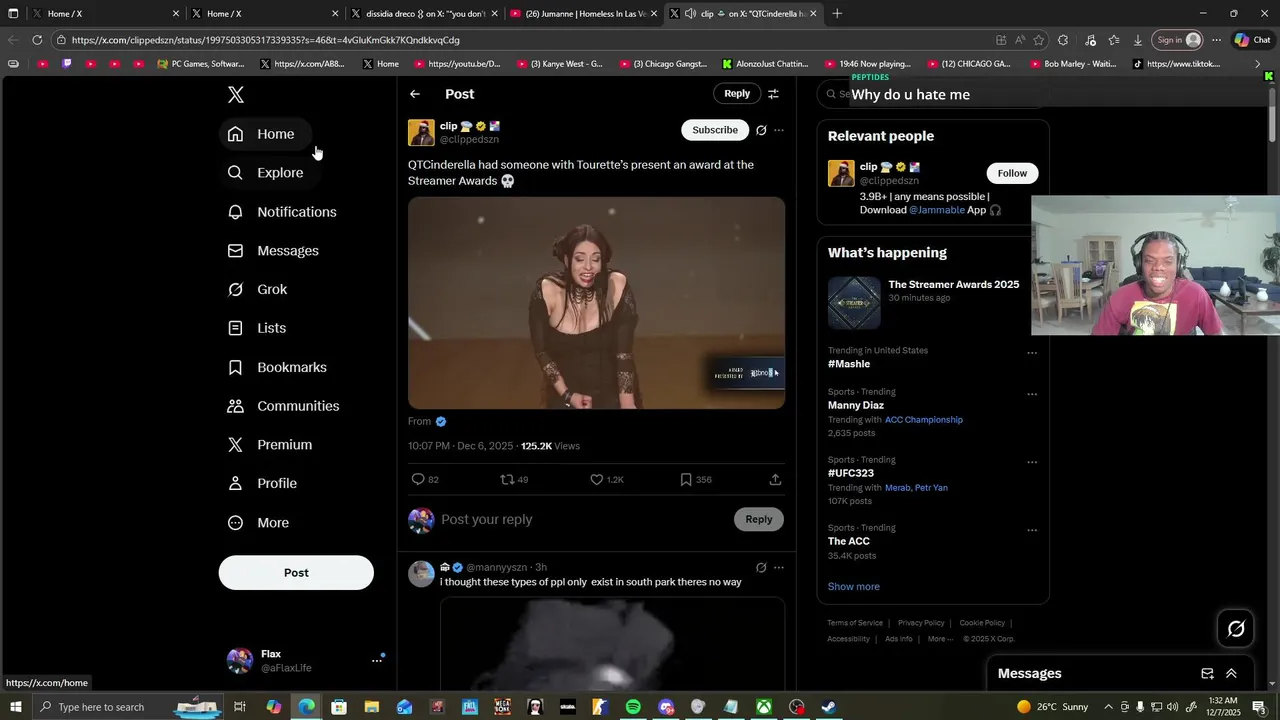Open more options on clip's post
This screenshot has height=720, width=1280.
779,130
